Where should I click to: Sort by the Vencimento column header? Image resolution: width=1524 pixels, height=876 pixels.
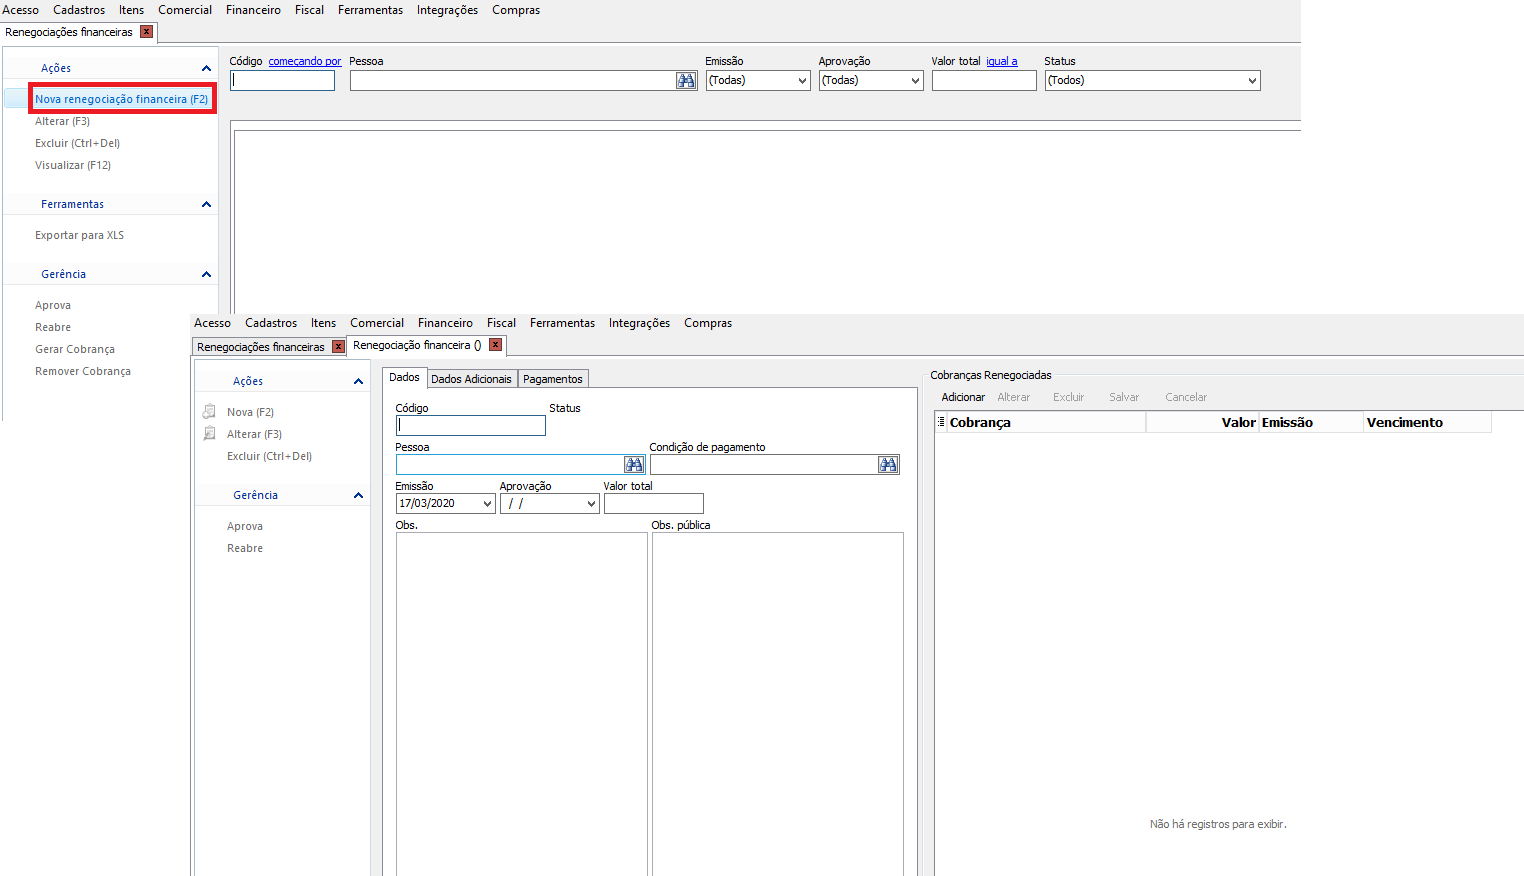pyautogui.click(x=1427, y=422)
